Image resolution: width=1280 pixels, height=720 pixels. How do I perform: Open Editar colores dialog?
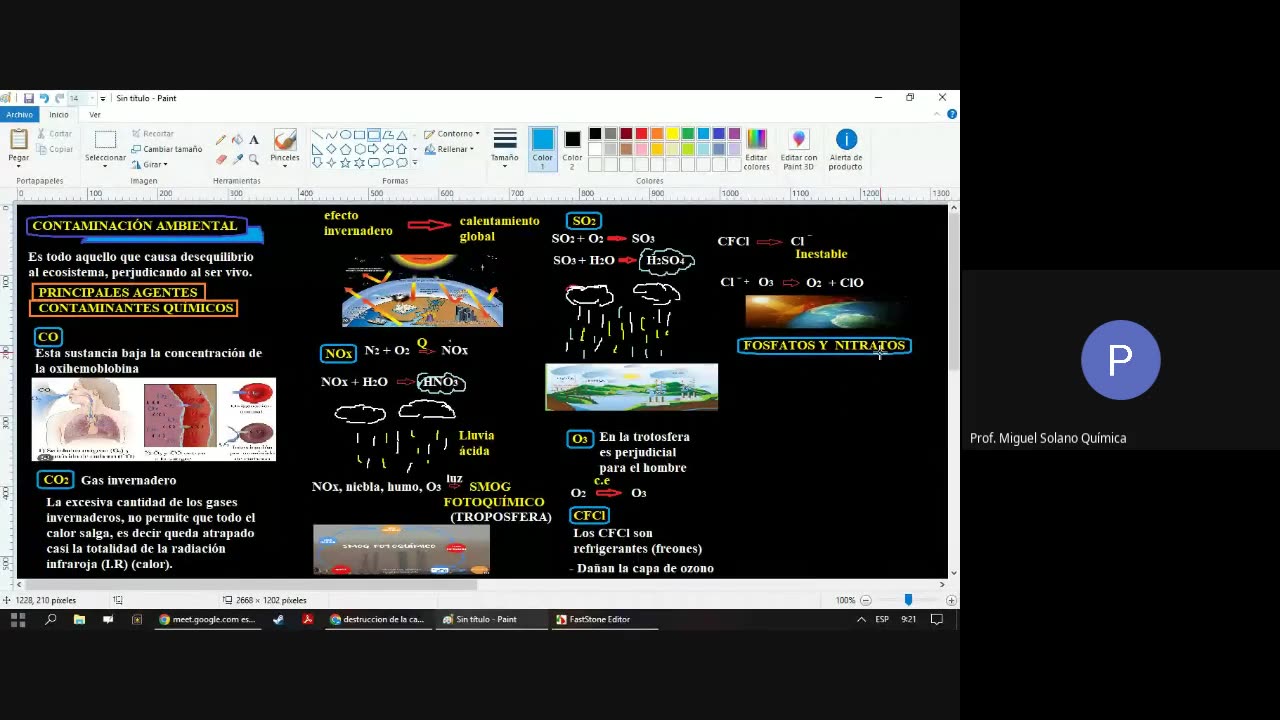pos(756,148)
